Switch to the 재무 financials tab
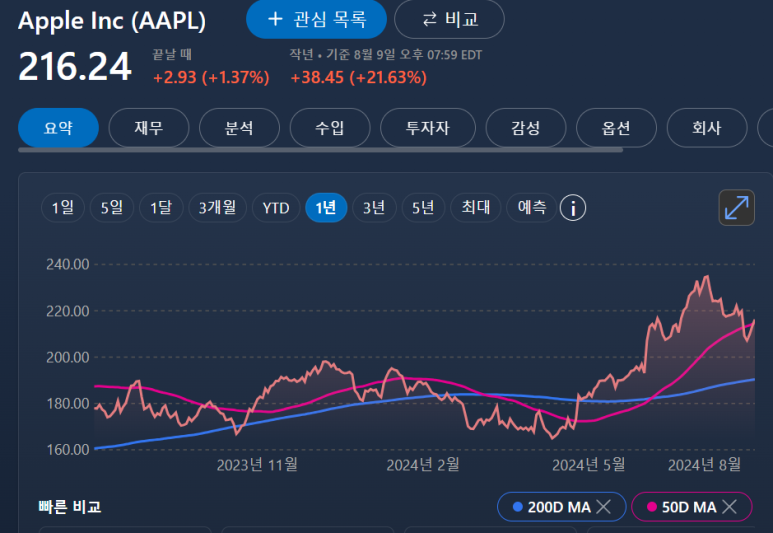Image resolution: width=773 pixels, height=533 pixels. (149, 128)
